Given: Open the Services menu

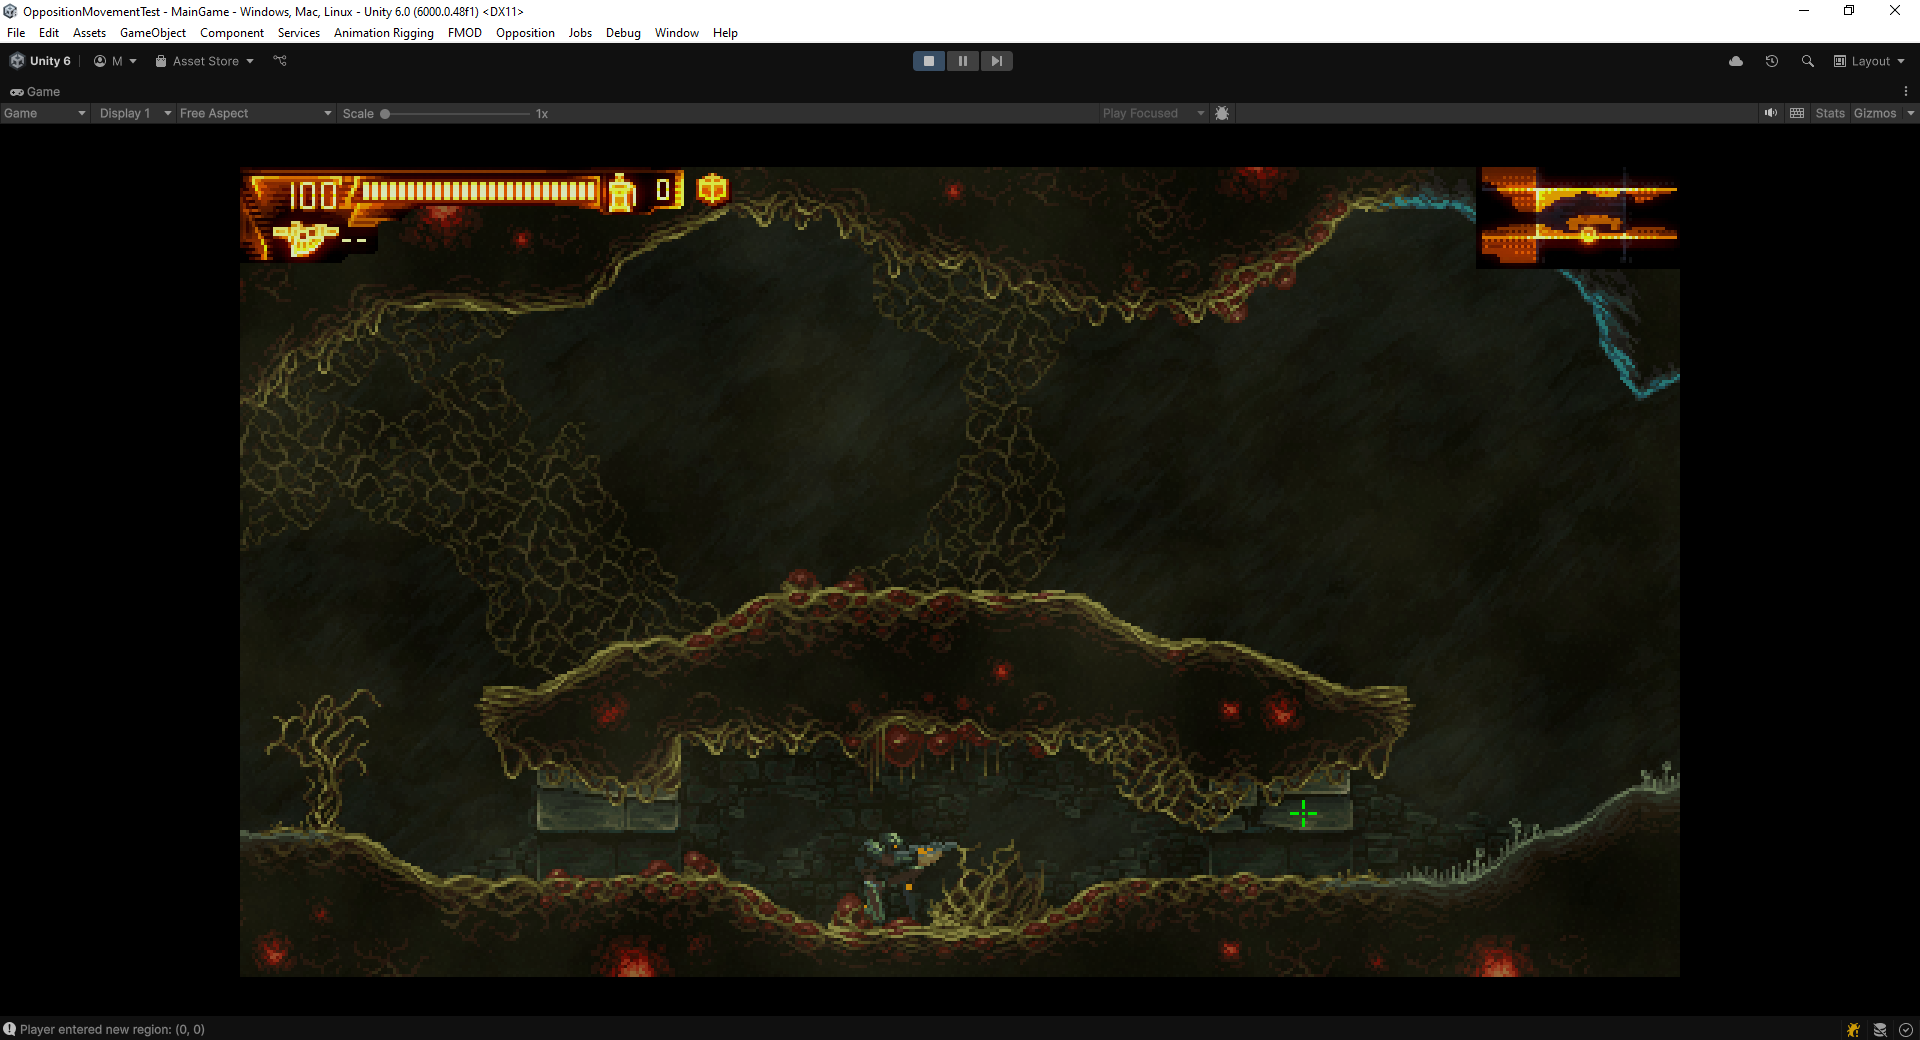Looking at the screenshot, I should tap(299, 33).
